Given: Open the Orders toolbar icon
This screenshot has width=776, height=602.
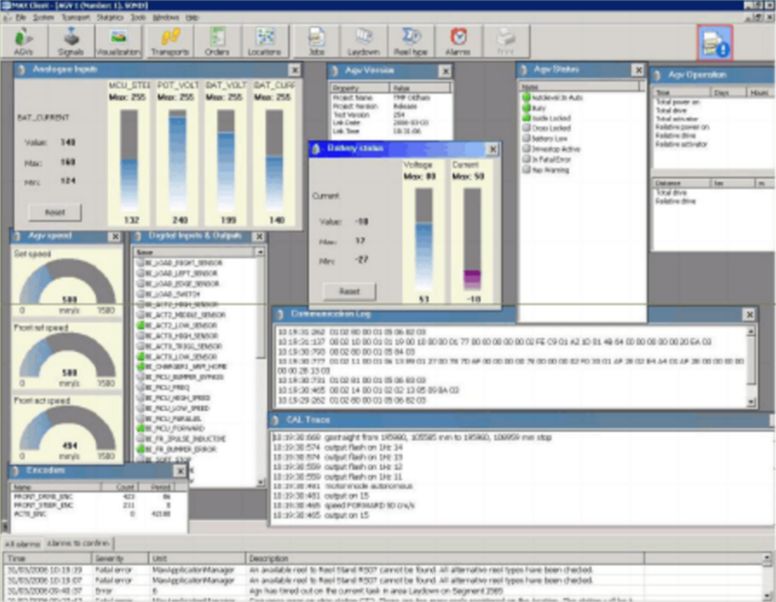Looking at the screenshot, I should [x=217, y=41].
